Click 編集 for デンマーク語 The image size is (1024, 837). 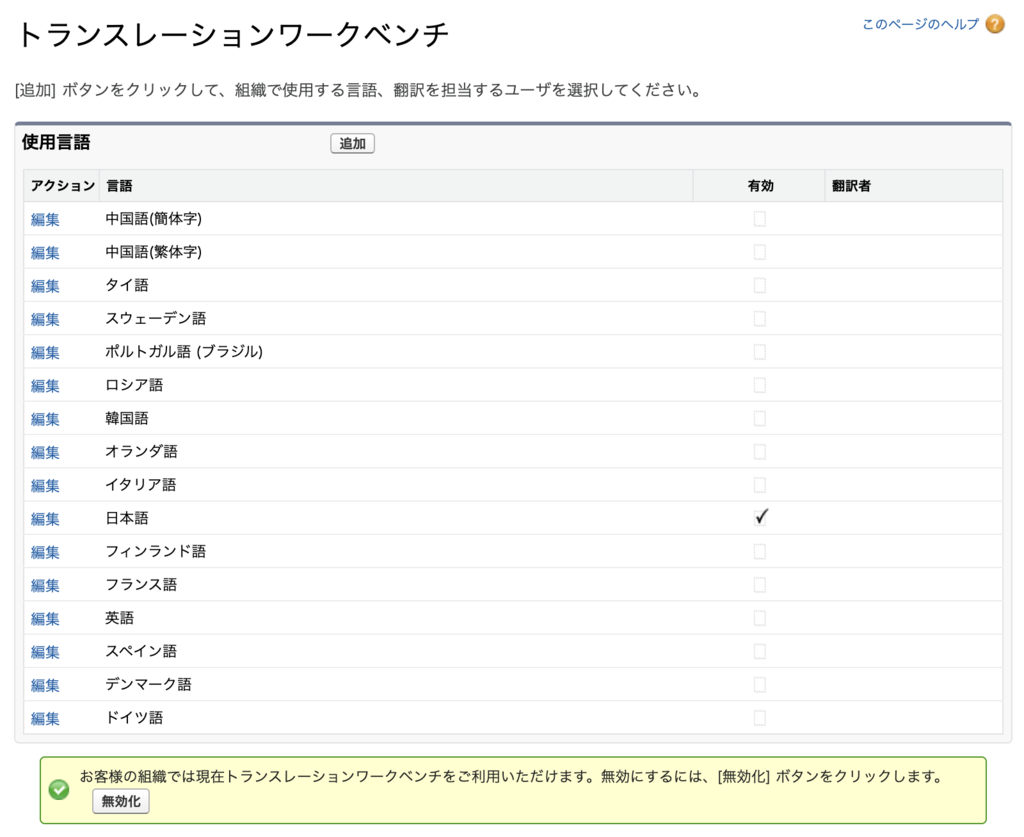click(45, 684)
